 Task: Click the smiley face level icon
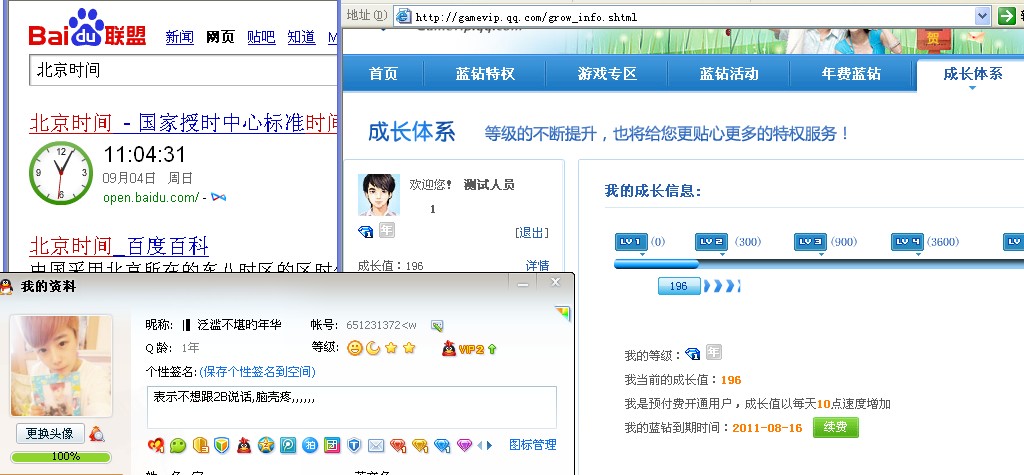tap(355, 348)
